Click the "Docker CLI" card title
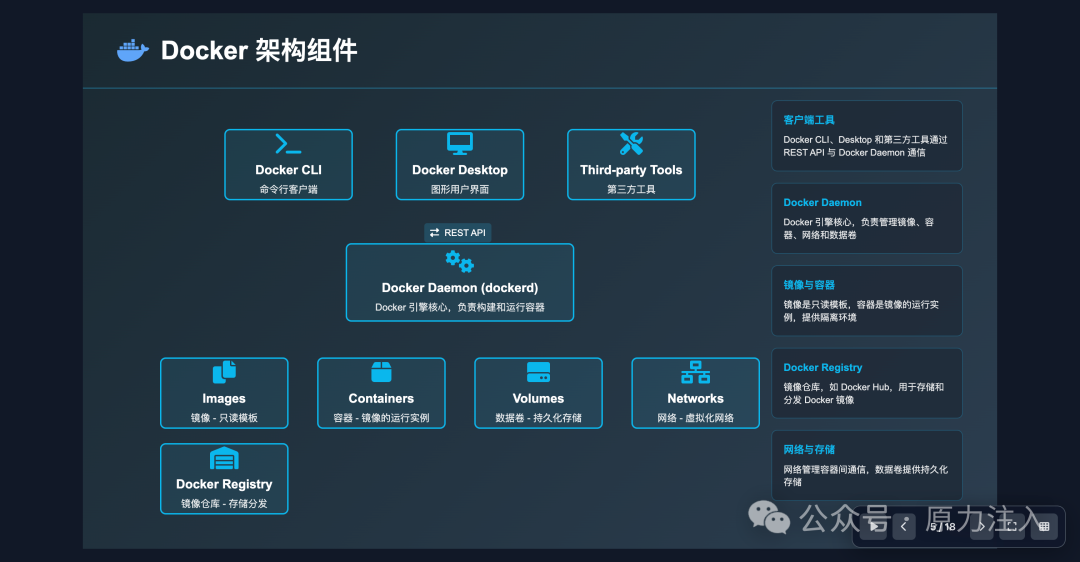The image size is (1080, 562). [288, 170]
